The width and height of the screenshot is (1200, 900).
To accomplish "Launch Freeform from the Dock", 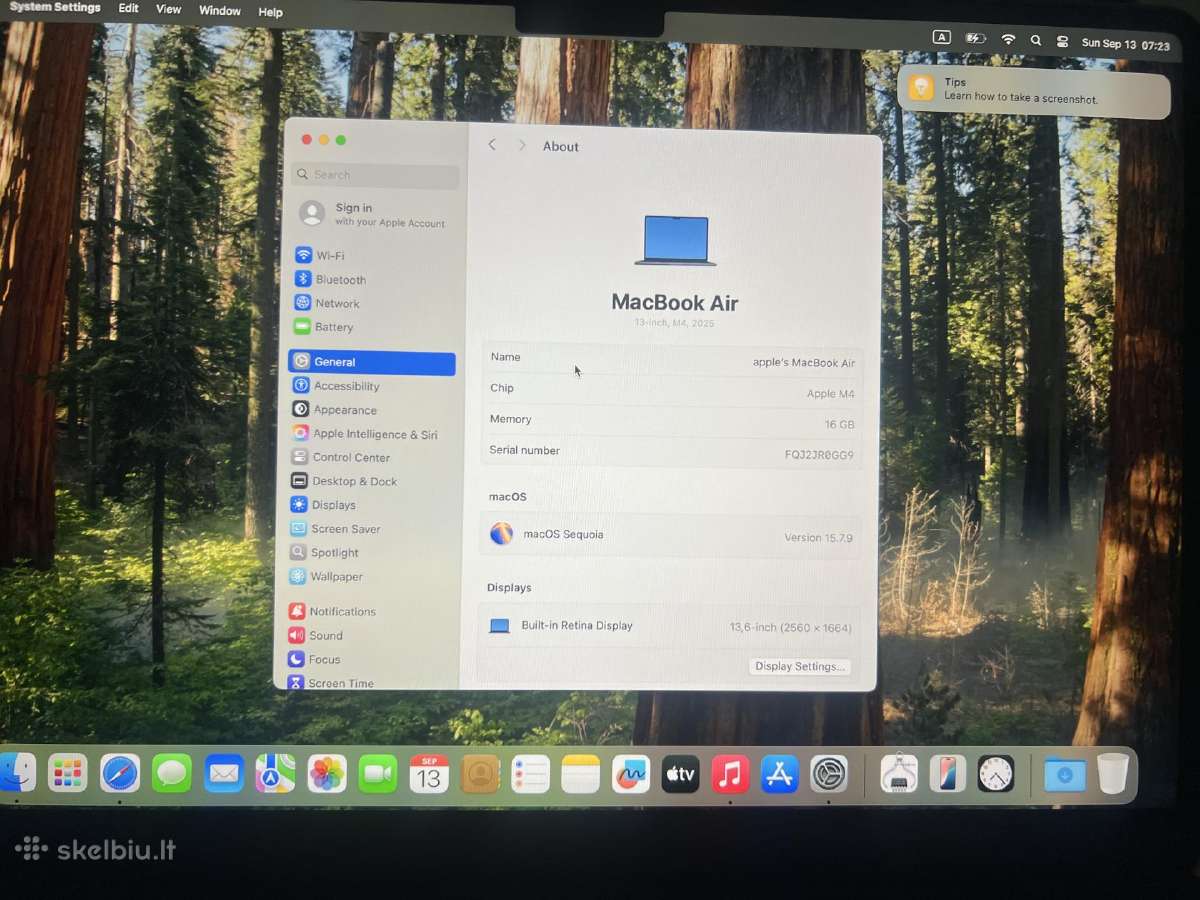I will coord(631,774).
